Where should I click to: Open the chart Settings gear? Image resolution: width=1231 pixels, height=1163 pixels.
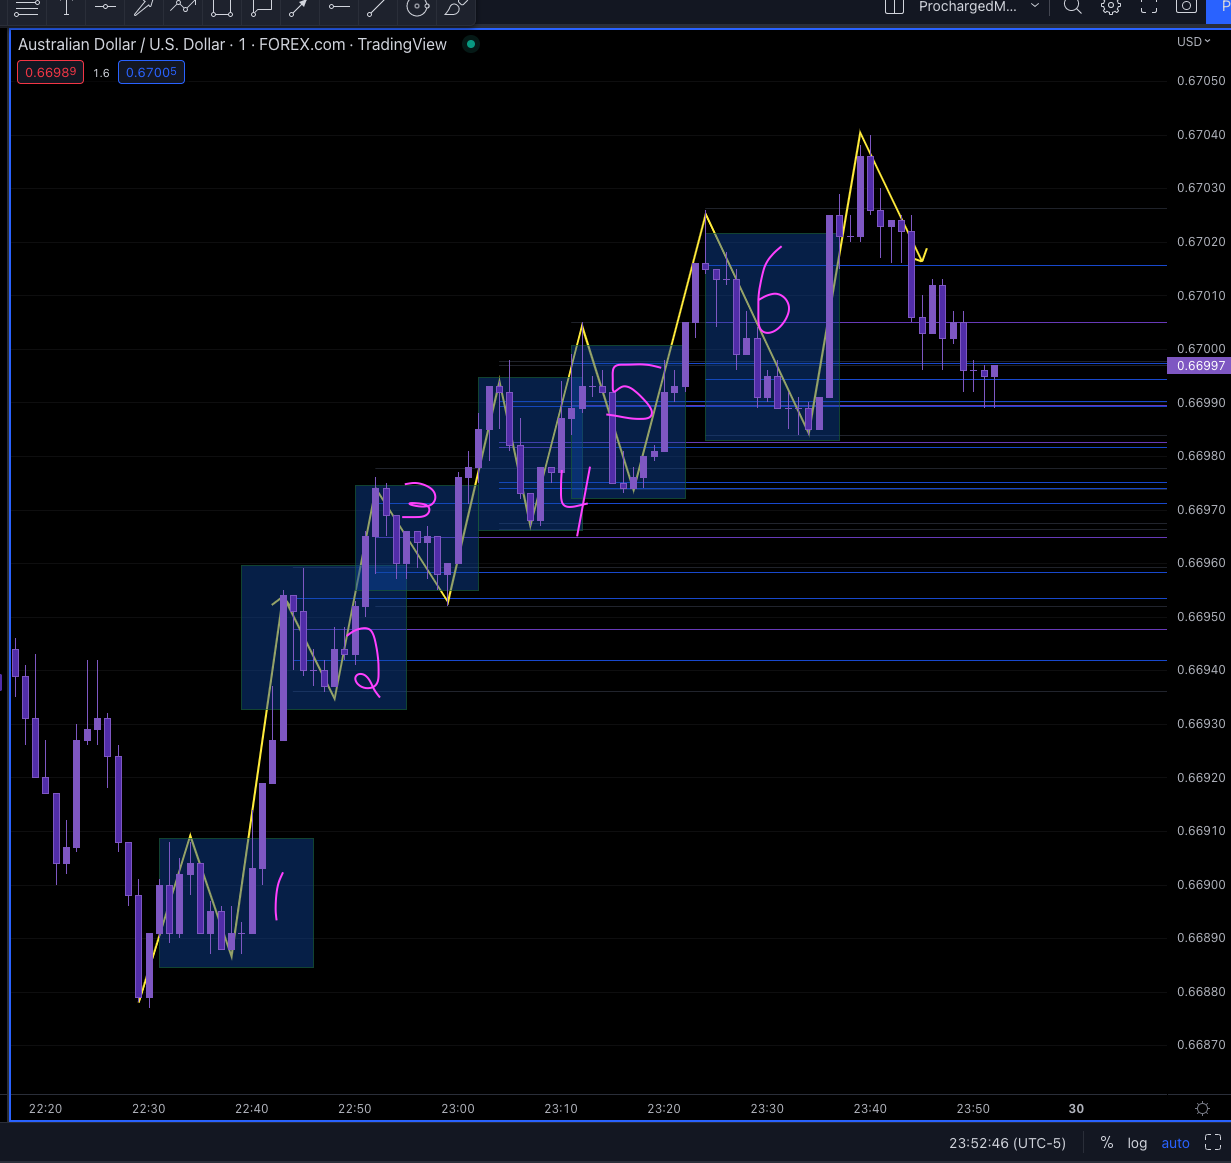pyautogui.click(x=1110, y=8)
